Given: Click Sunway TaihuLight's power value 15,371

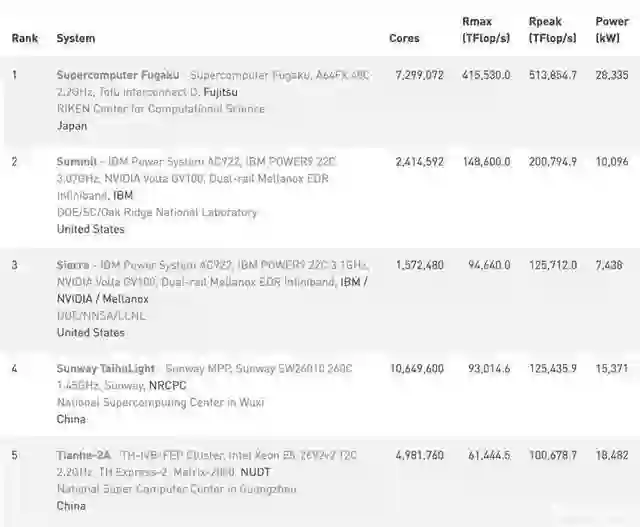Looking at the screenshot, I should click(x=612, y=369).
